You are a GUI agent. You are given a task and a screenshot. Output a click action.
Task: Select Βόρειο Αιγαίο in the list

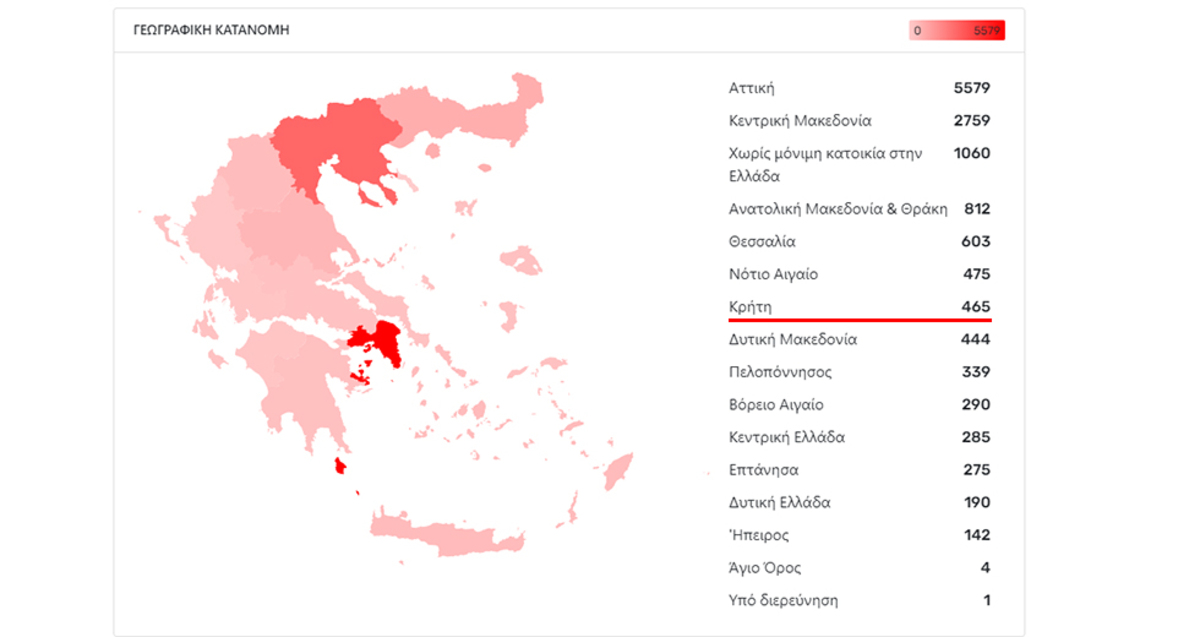coord(859,405)
